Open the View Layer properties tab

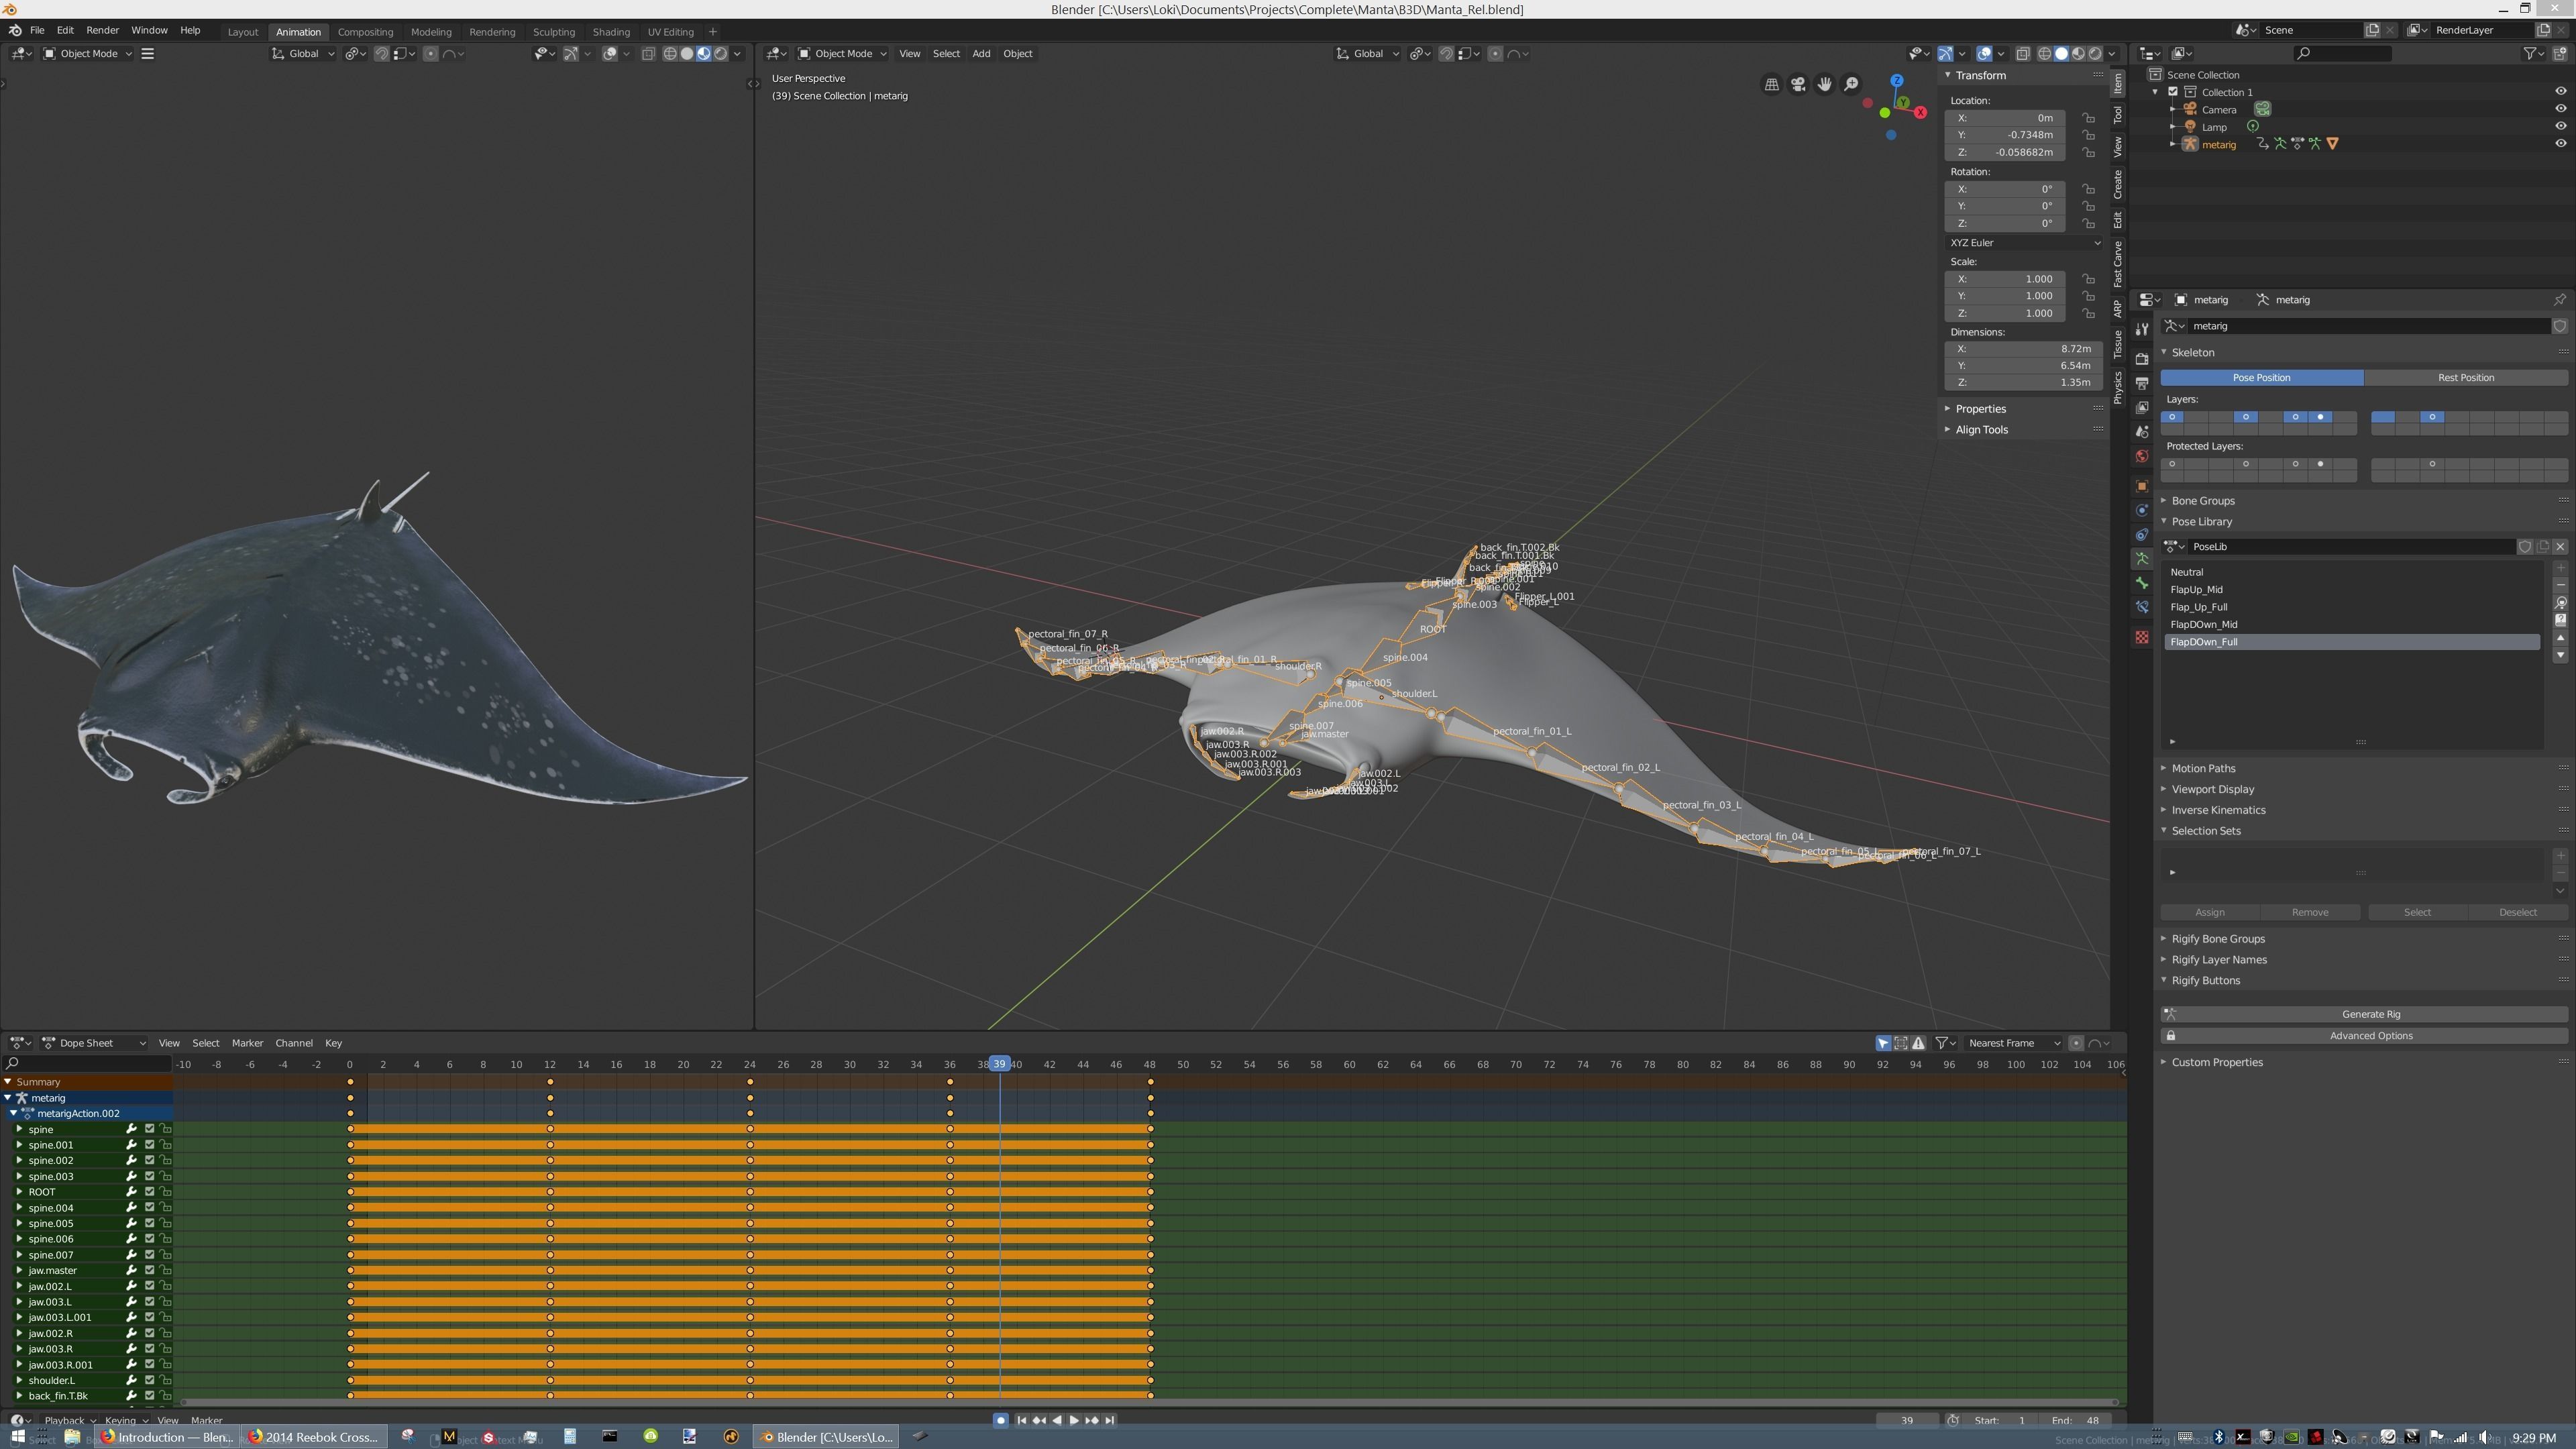point(2142,407)
